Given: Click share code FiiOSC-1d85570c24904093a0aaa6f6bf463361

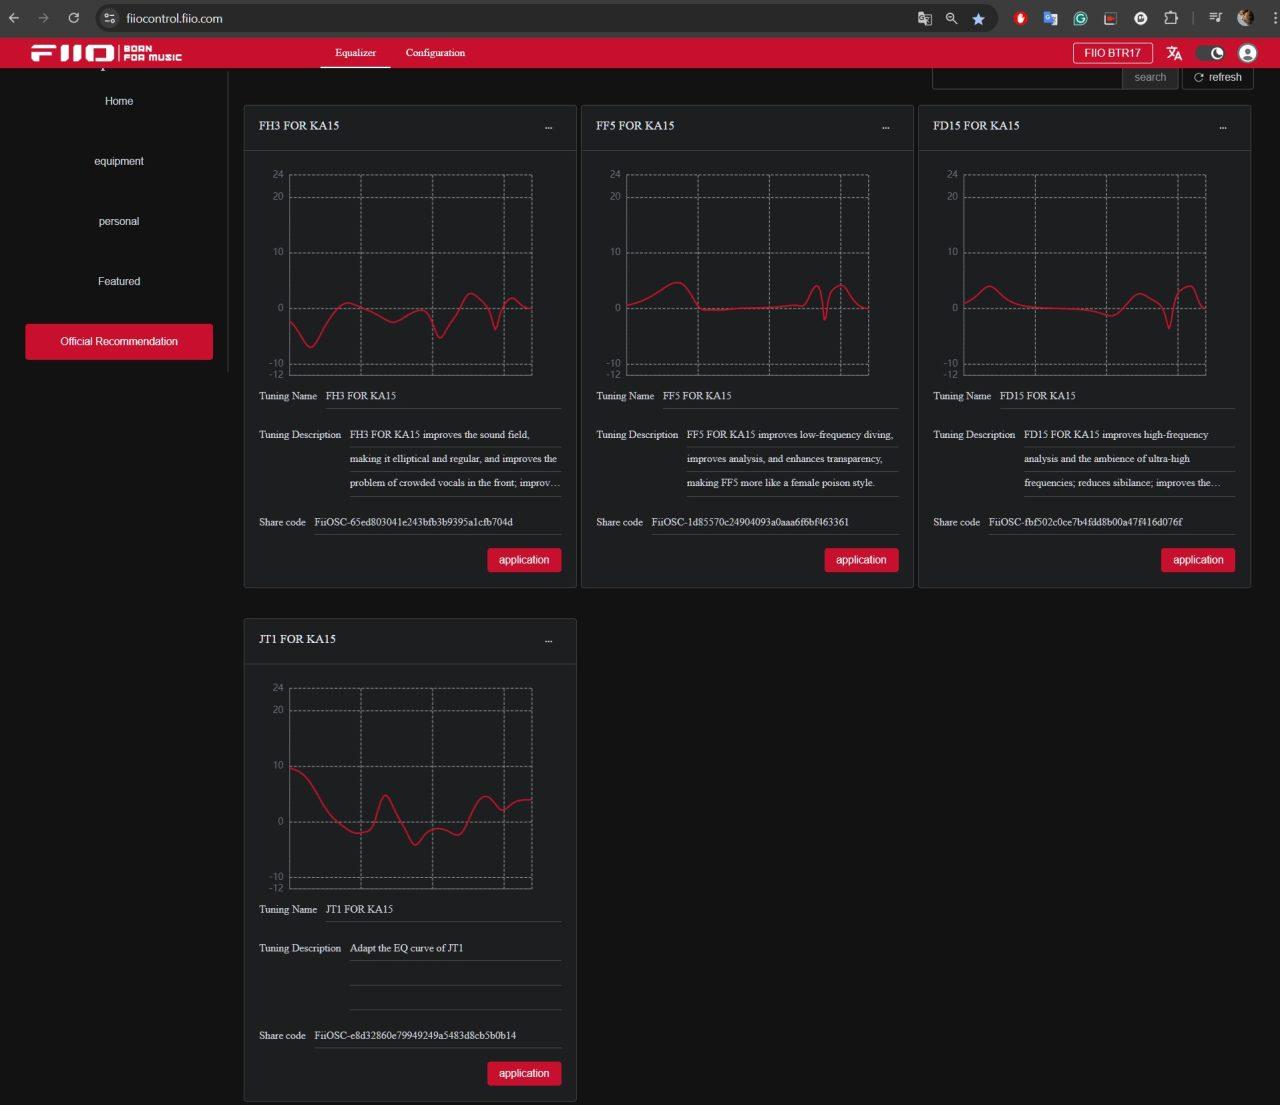Looking at the screenshot, I should tap(750, 522).
